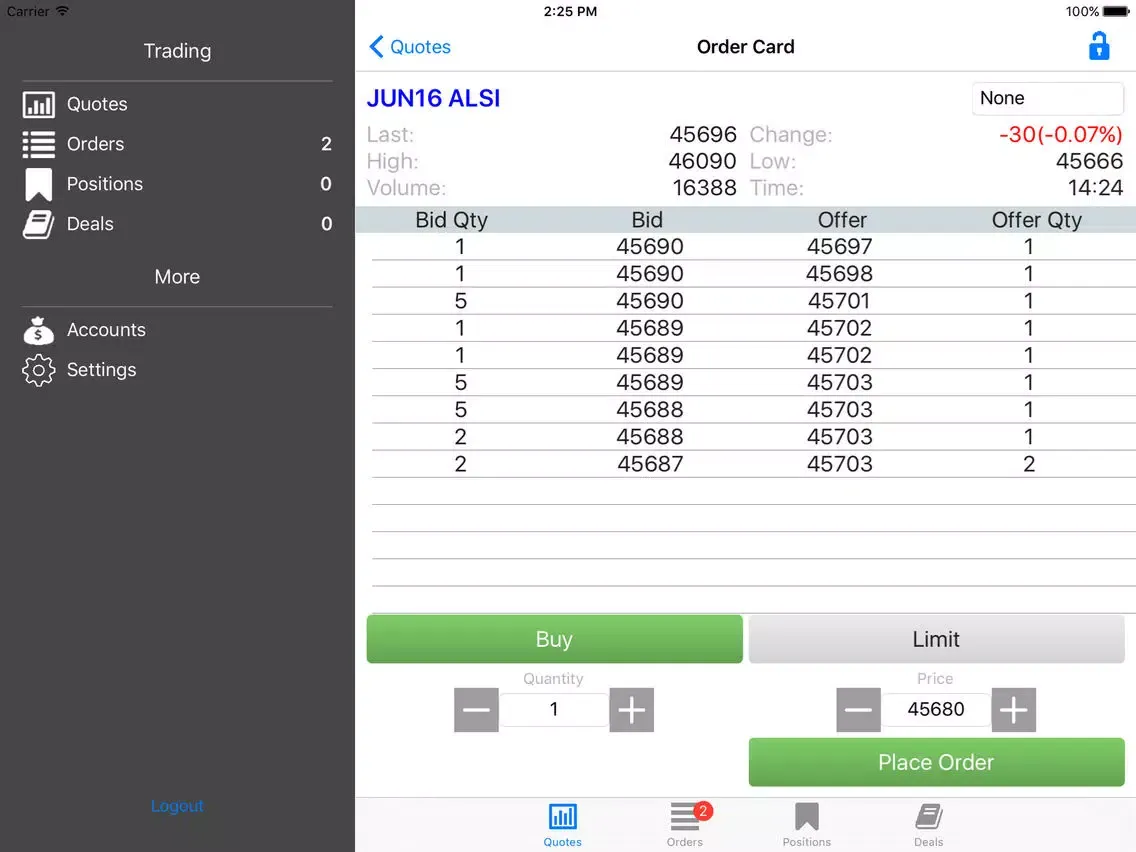Click the Deals book icon in sidebar

pos(38,224)
